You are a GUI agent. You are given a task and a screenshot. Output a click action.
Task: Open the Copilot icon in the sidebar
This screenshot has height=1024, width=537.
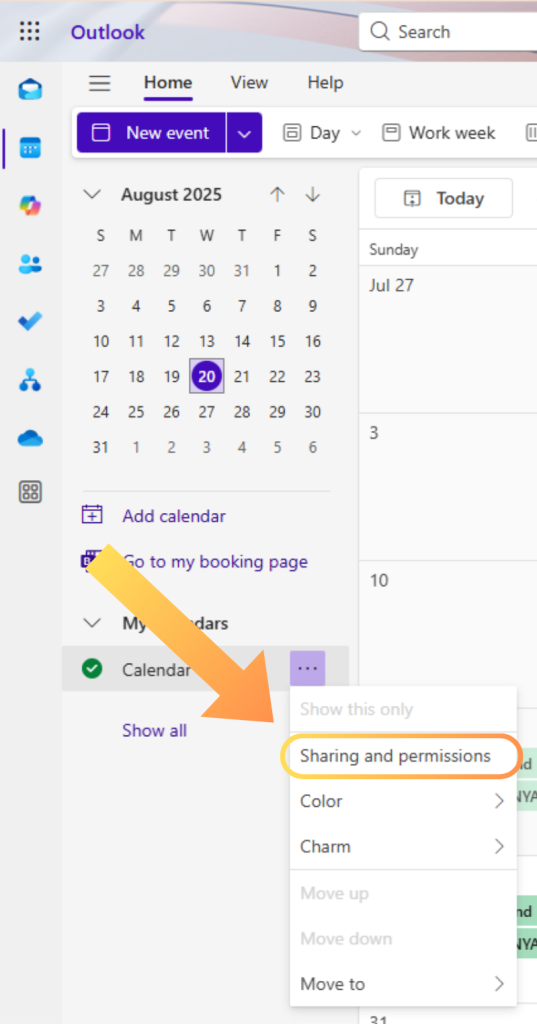tap(30, 206)
